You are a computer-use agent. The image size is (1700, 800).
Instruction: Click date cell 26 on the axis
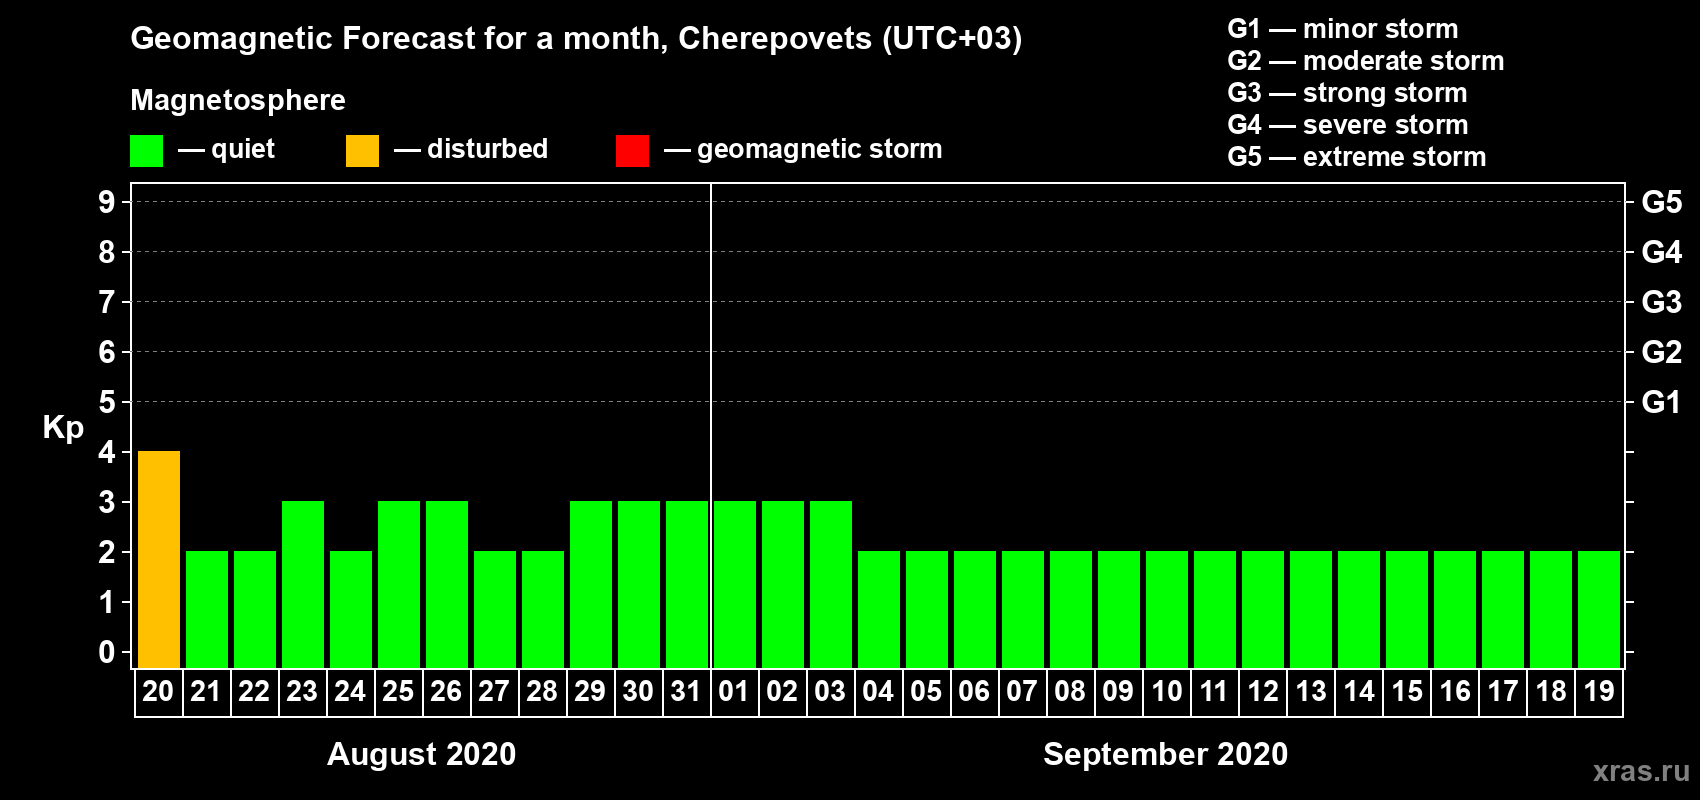point(446,692)
